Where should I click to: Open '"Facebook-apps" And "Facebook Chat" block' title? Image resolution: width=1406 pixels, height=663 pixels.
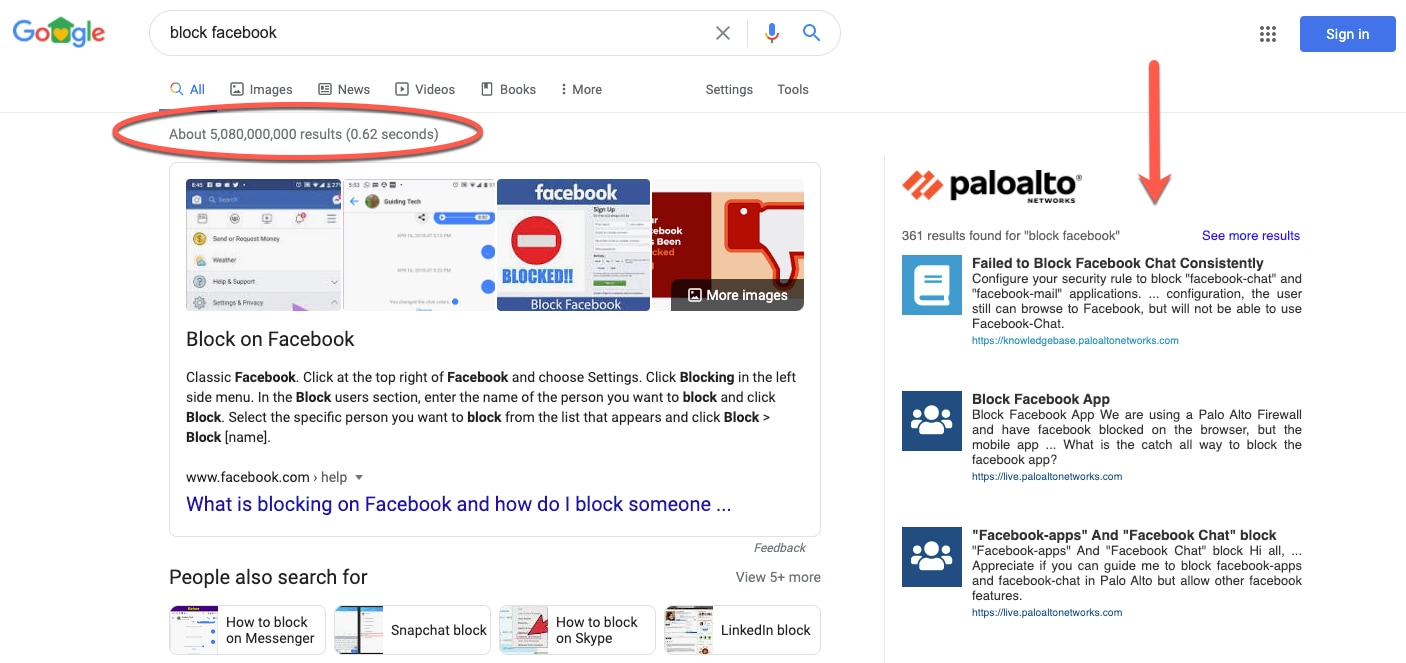pyautogui.click(x=1124, y=535)
